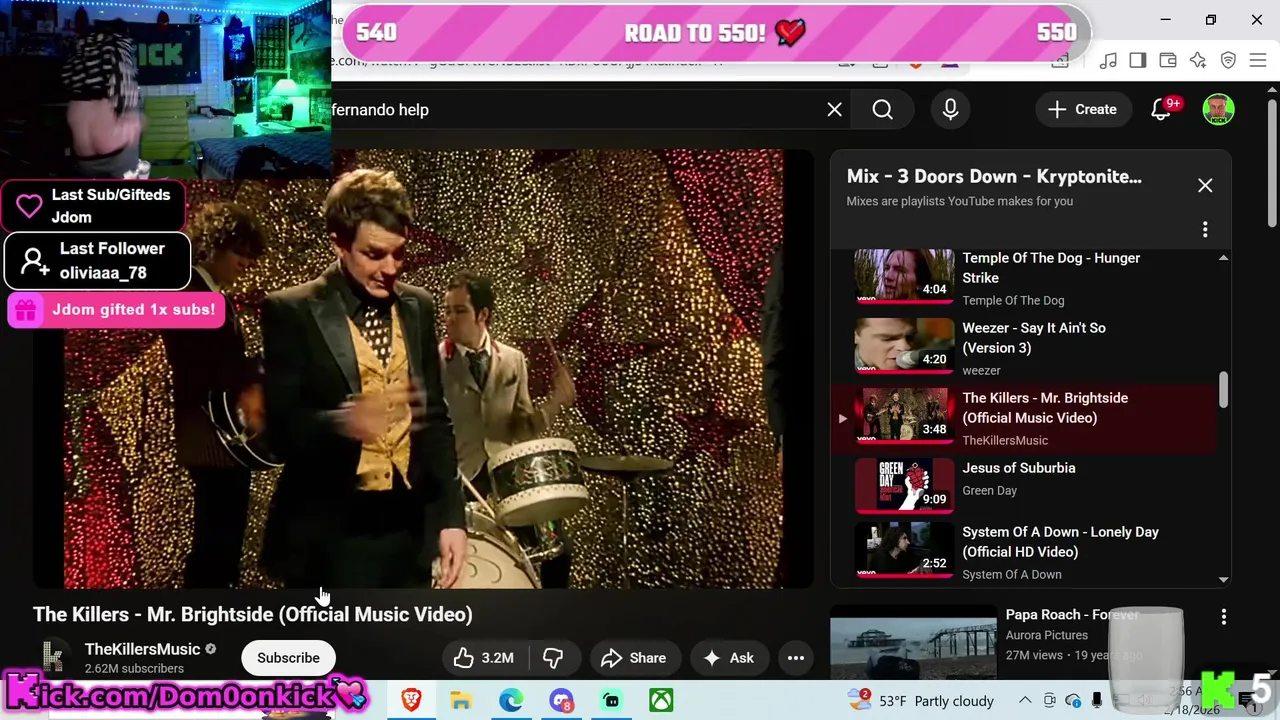Image resolution: width=1280 pixels, height=720 pixels.
Task: Play Jesus of Suburbia by Green Day
Action: pos(1024,484)
